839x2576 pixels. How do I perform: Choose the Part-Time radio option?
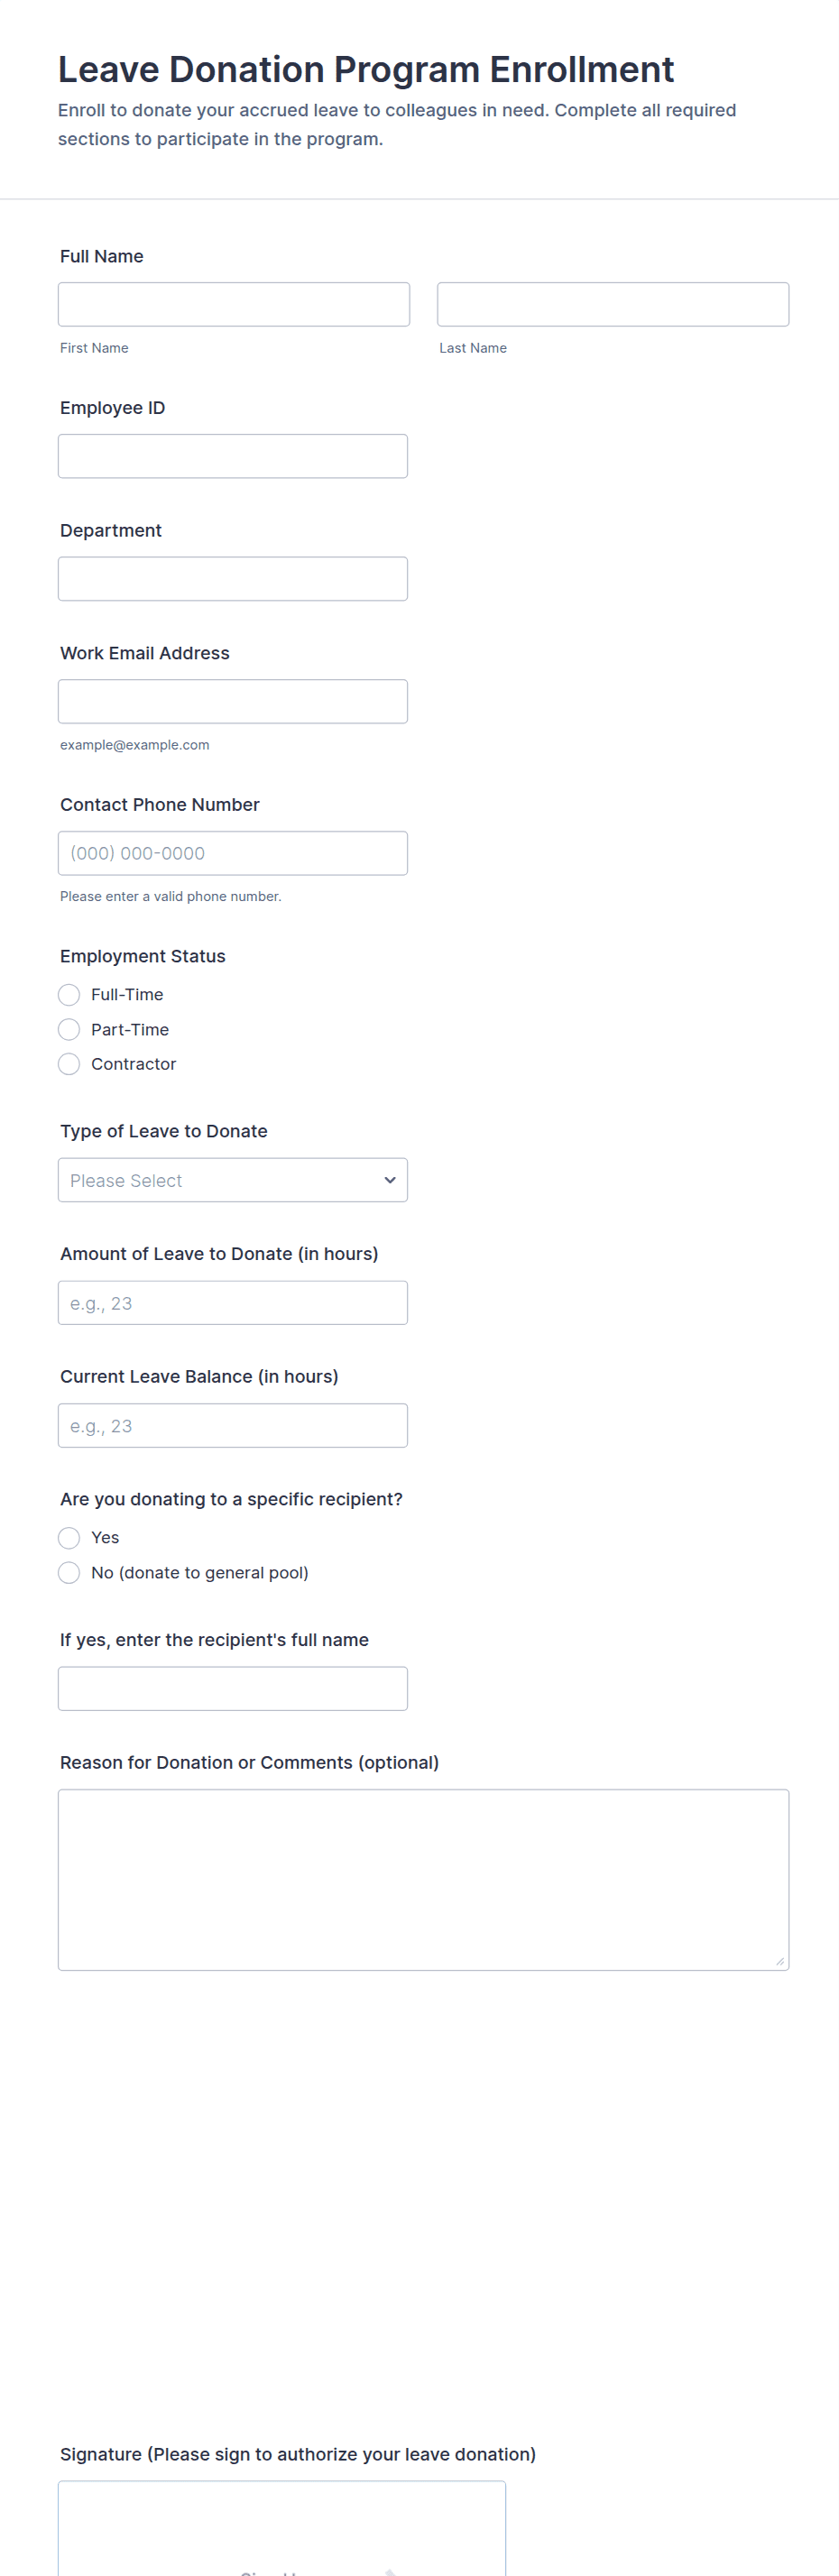click(69, 1029)
